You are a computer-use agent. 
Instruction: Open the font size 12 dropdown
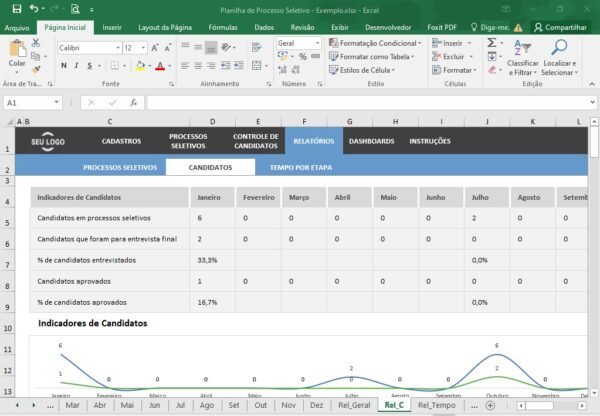143,48
